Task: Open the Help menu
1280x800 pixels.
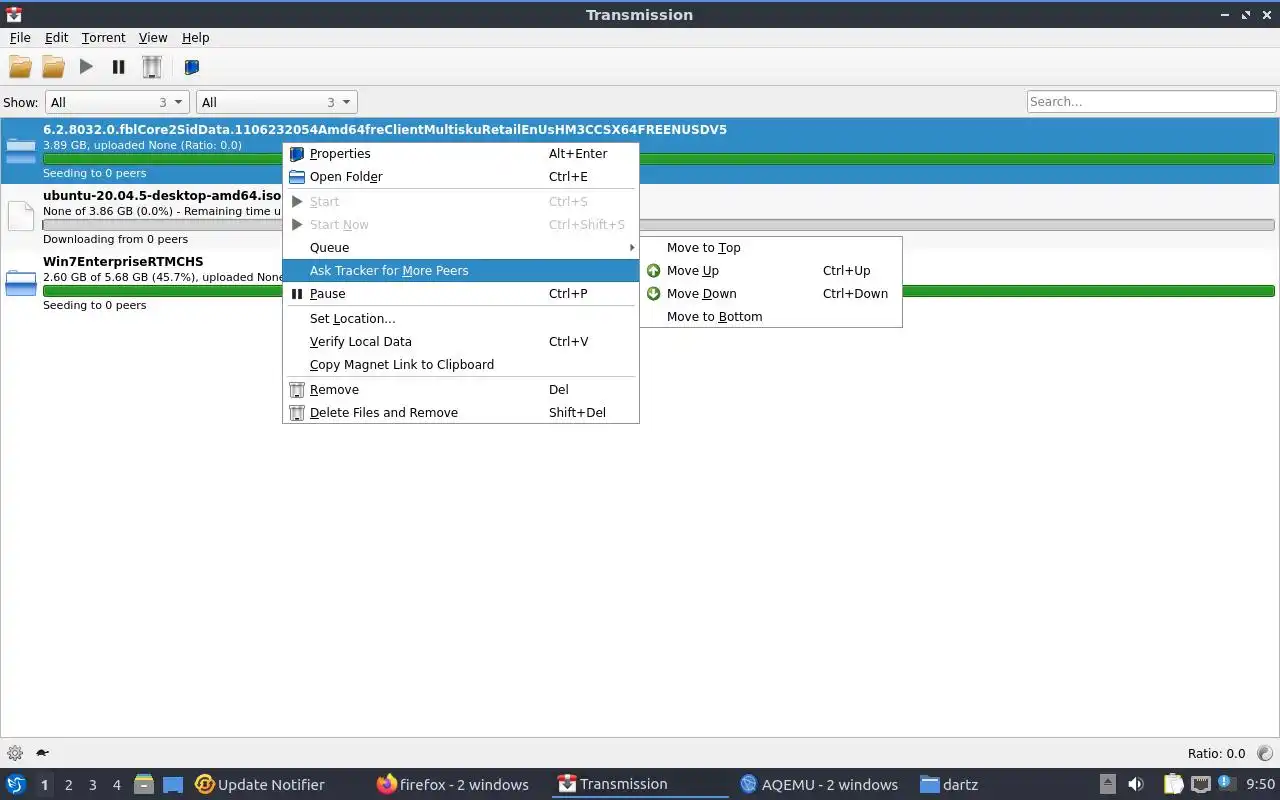Action: [196, 37]
